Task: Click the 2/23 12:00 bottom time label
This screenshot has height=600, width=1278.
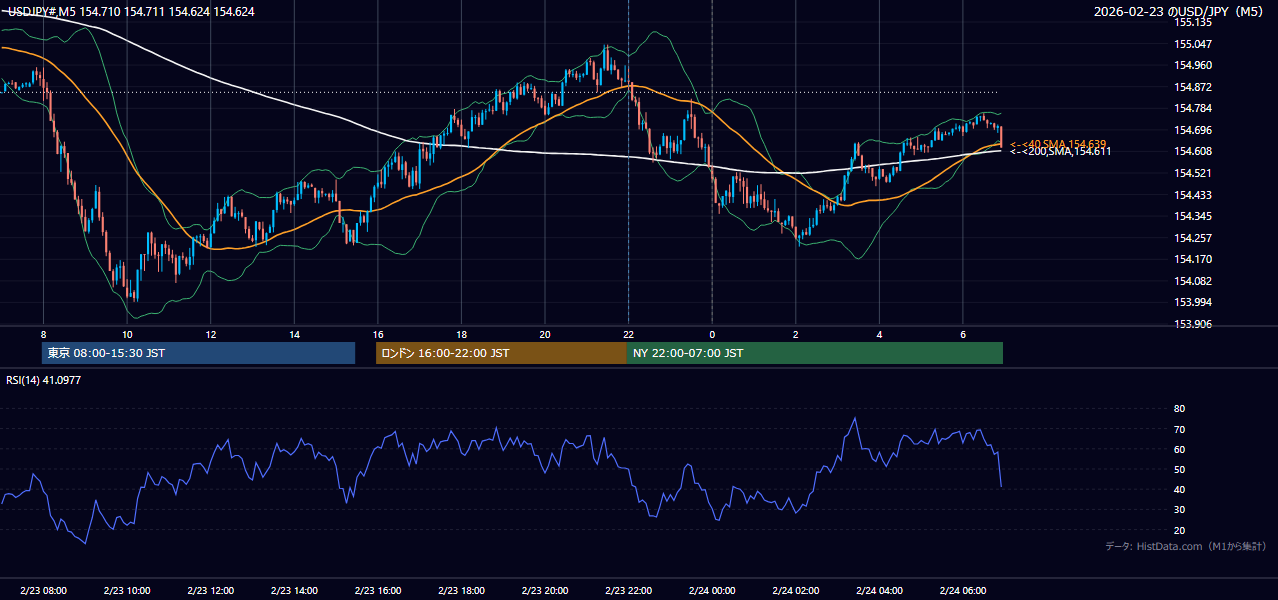Action: (x=210, y=591)
